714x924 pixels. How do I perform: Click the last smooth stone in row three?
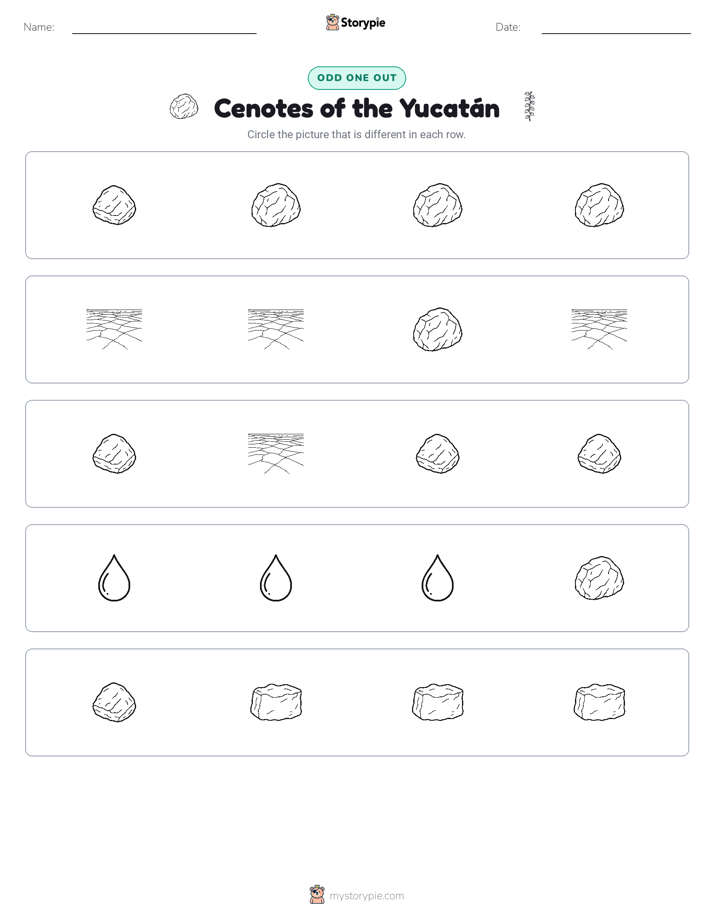click(x=599, y=454)
